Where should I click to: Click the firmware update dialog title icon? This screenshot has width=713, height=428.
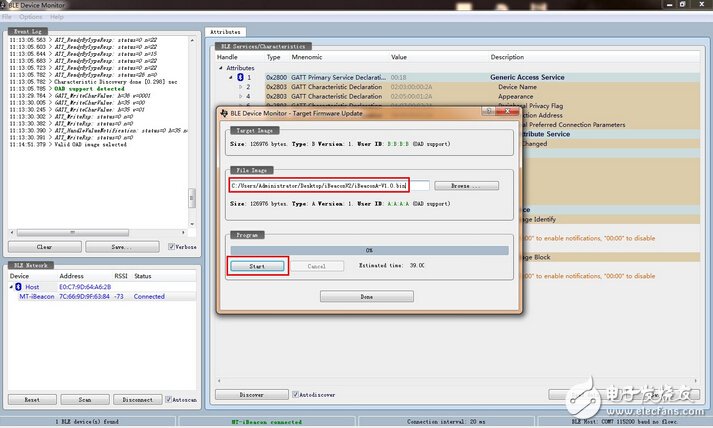(224, 113)
